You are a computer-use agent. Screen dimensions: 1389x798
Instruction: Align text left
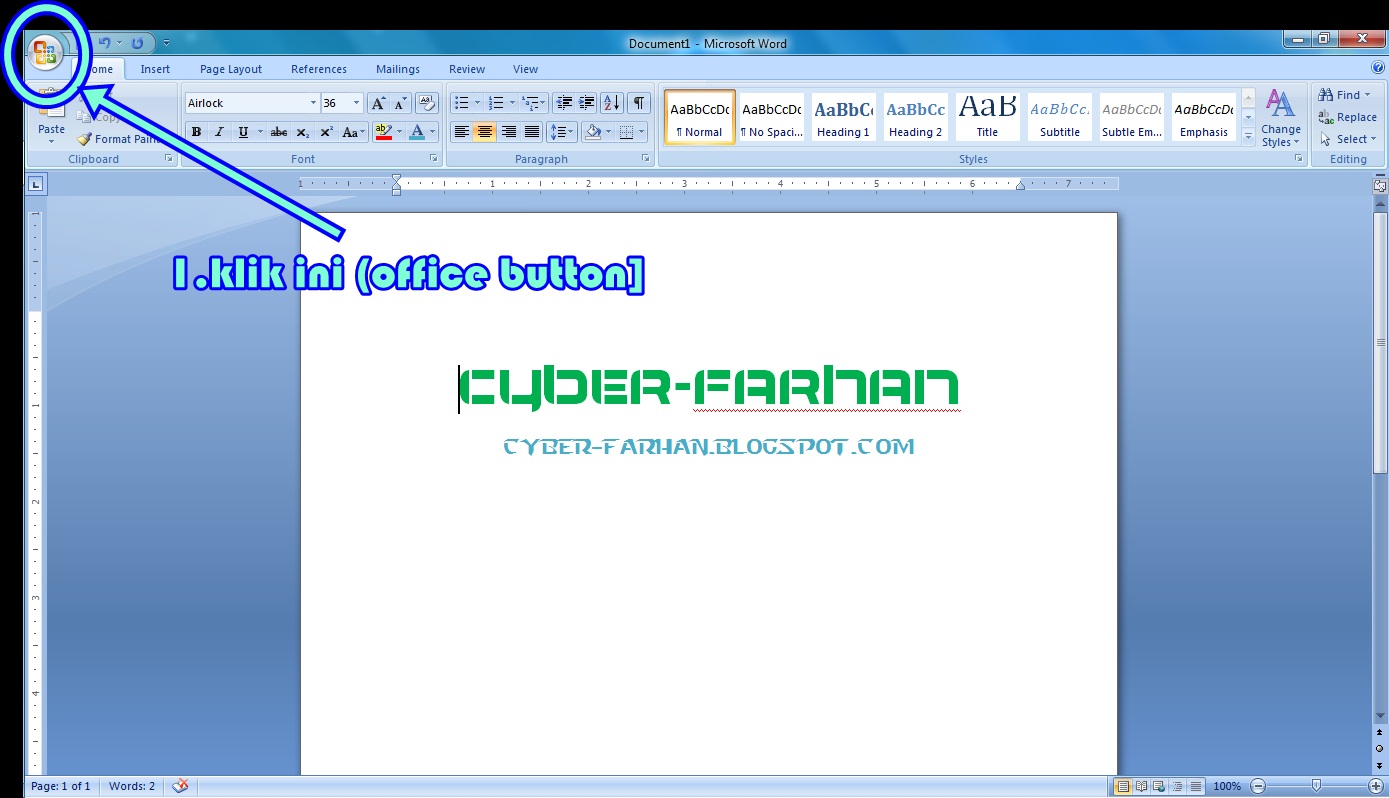(461, 132)
